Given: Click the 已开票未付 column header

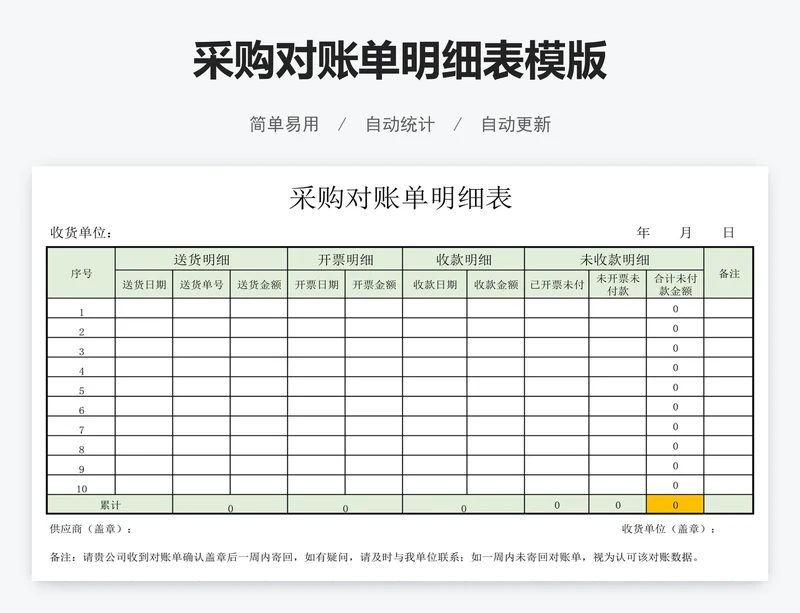Looking at the screenshot, I should pos(557,284).
